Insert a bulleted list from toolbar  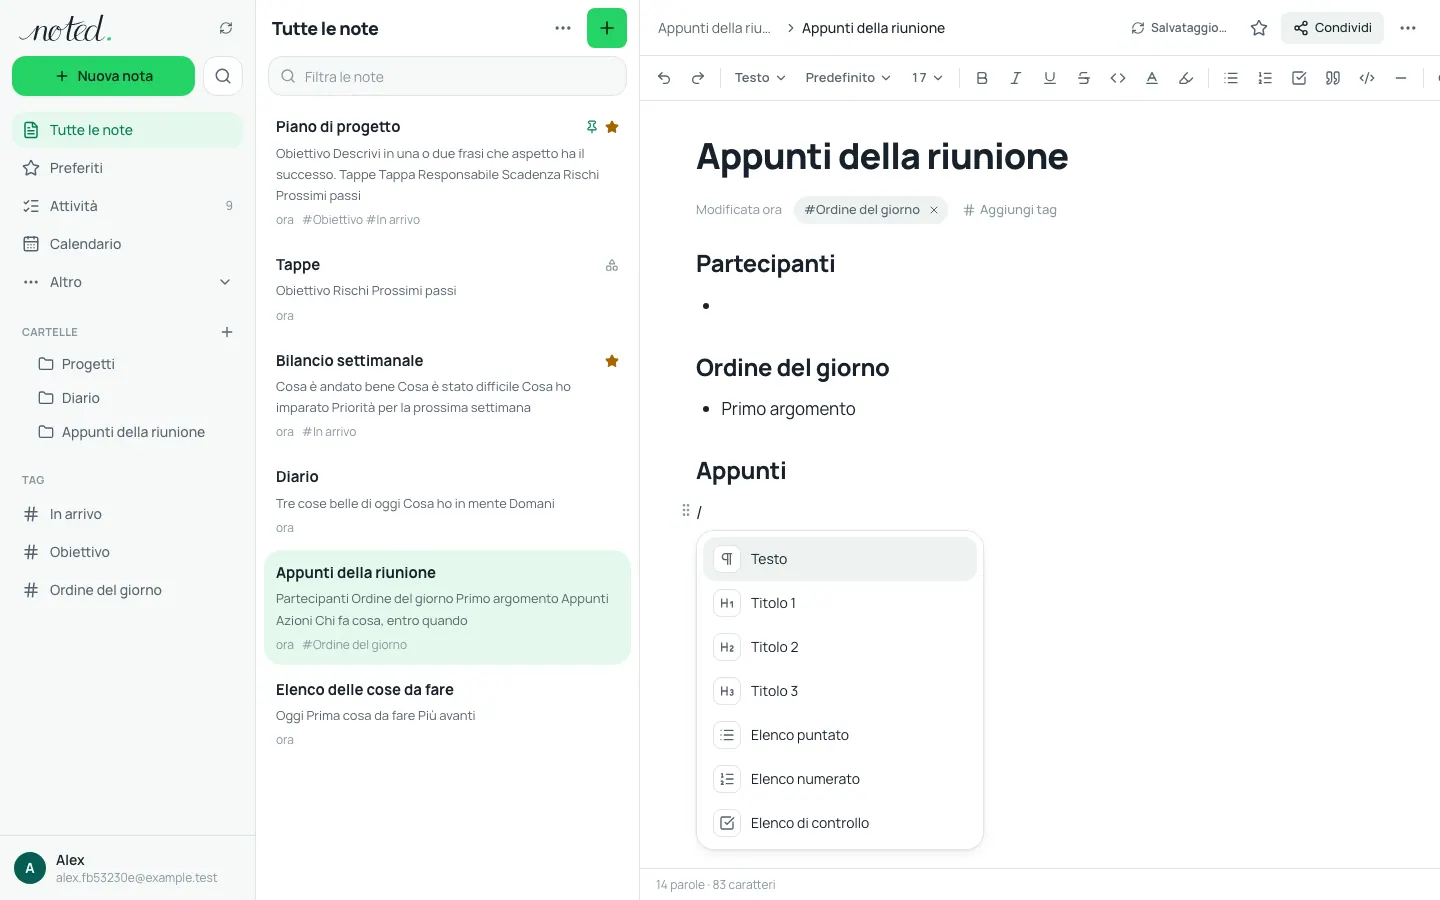coord(1231,78)
